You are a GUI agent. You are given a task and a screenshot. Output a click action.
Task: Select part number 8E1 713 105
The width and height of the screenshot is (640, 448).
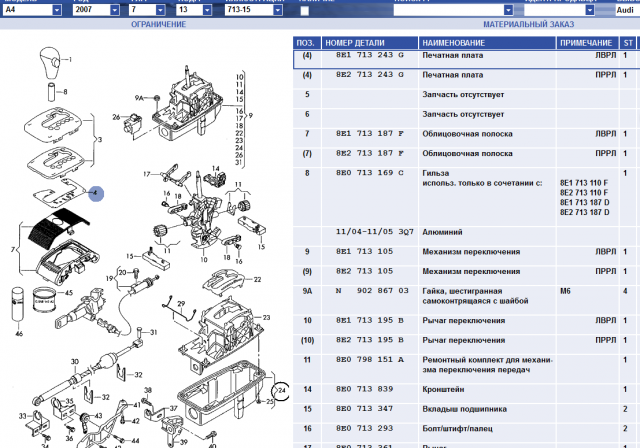pos(364,251)
